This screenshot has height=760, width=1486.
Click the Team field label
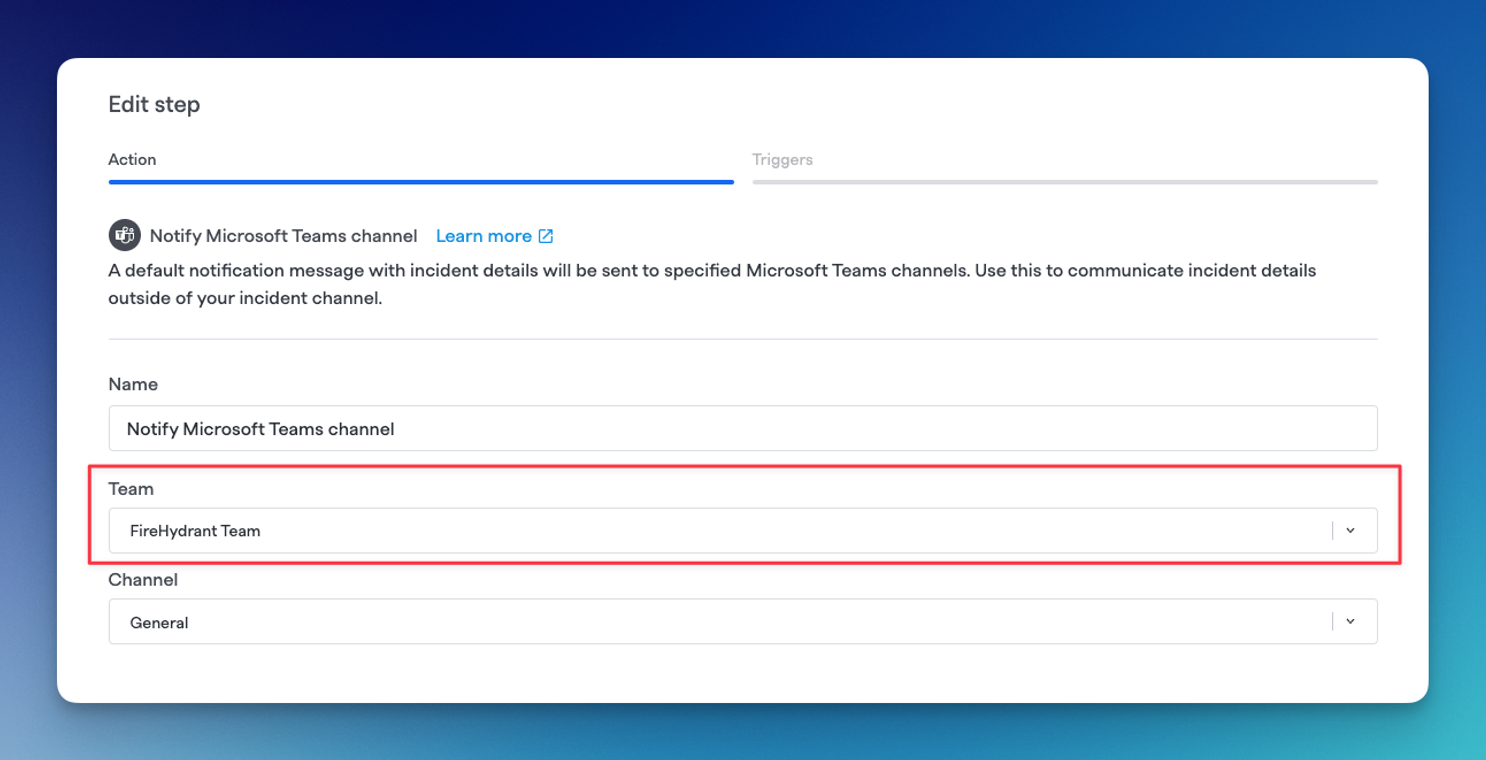pyautogui.click(x=131, y=489)
